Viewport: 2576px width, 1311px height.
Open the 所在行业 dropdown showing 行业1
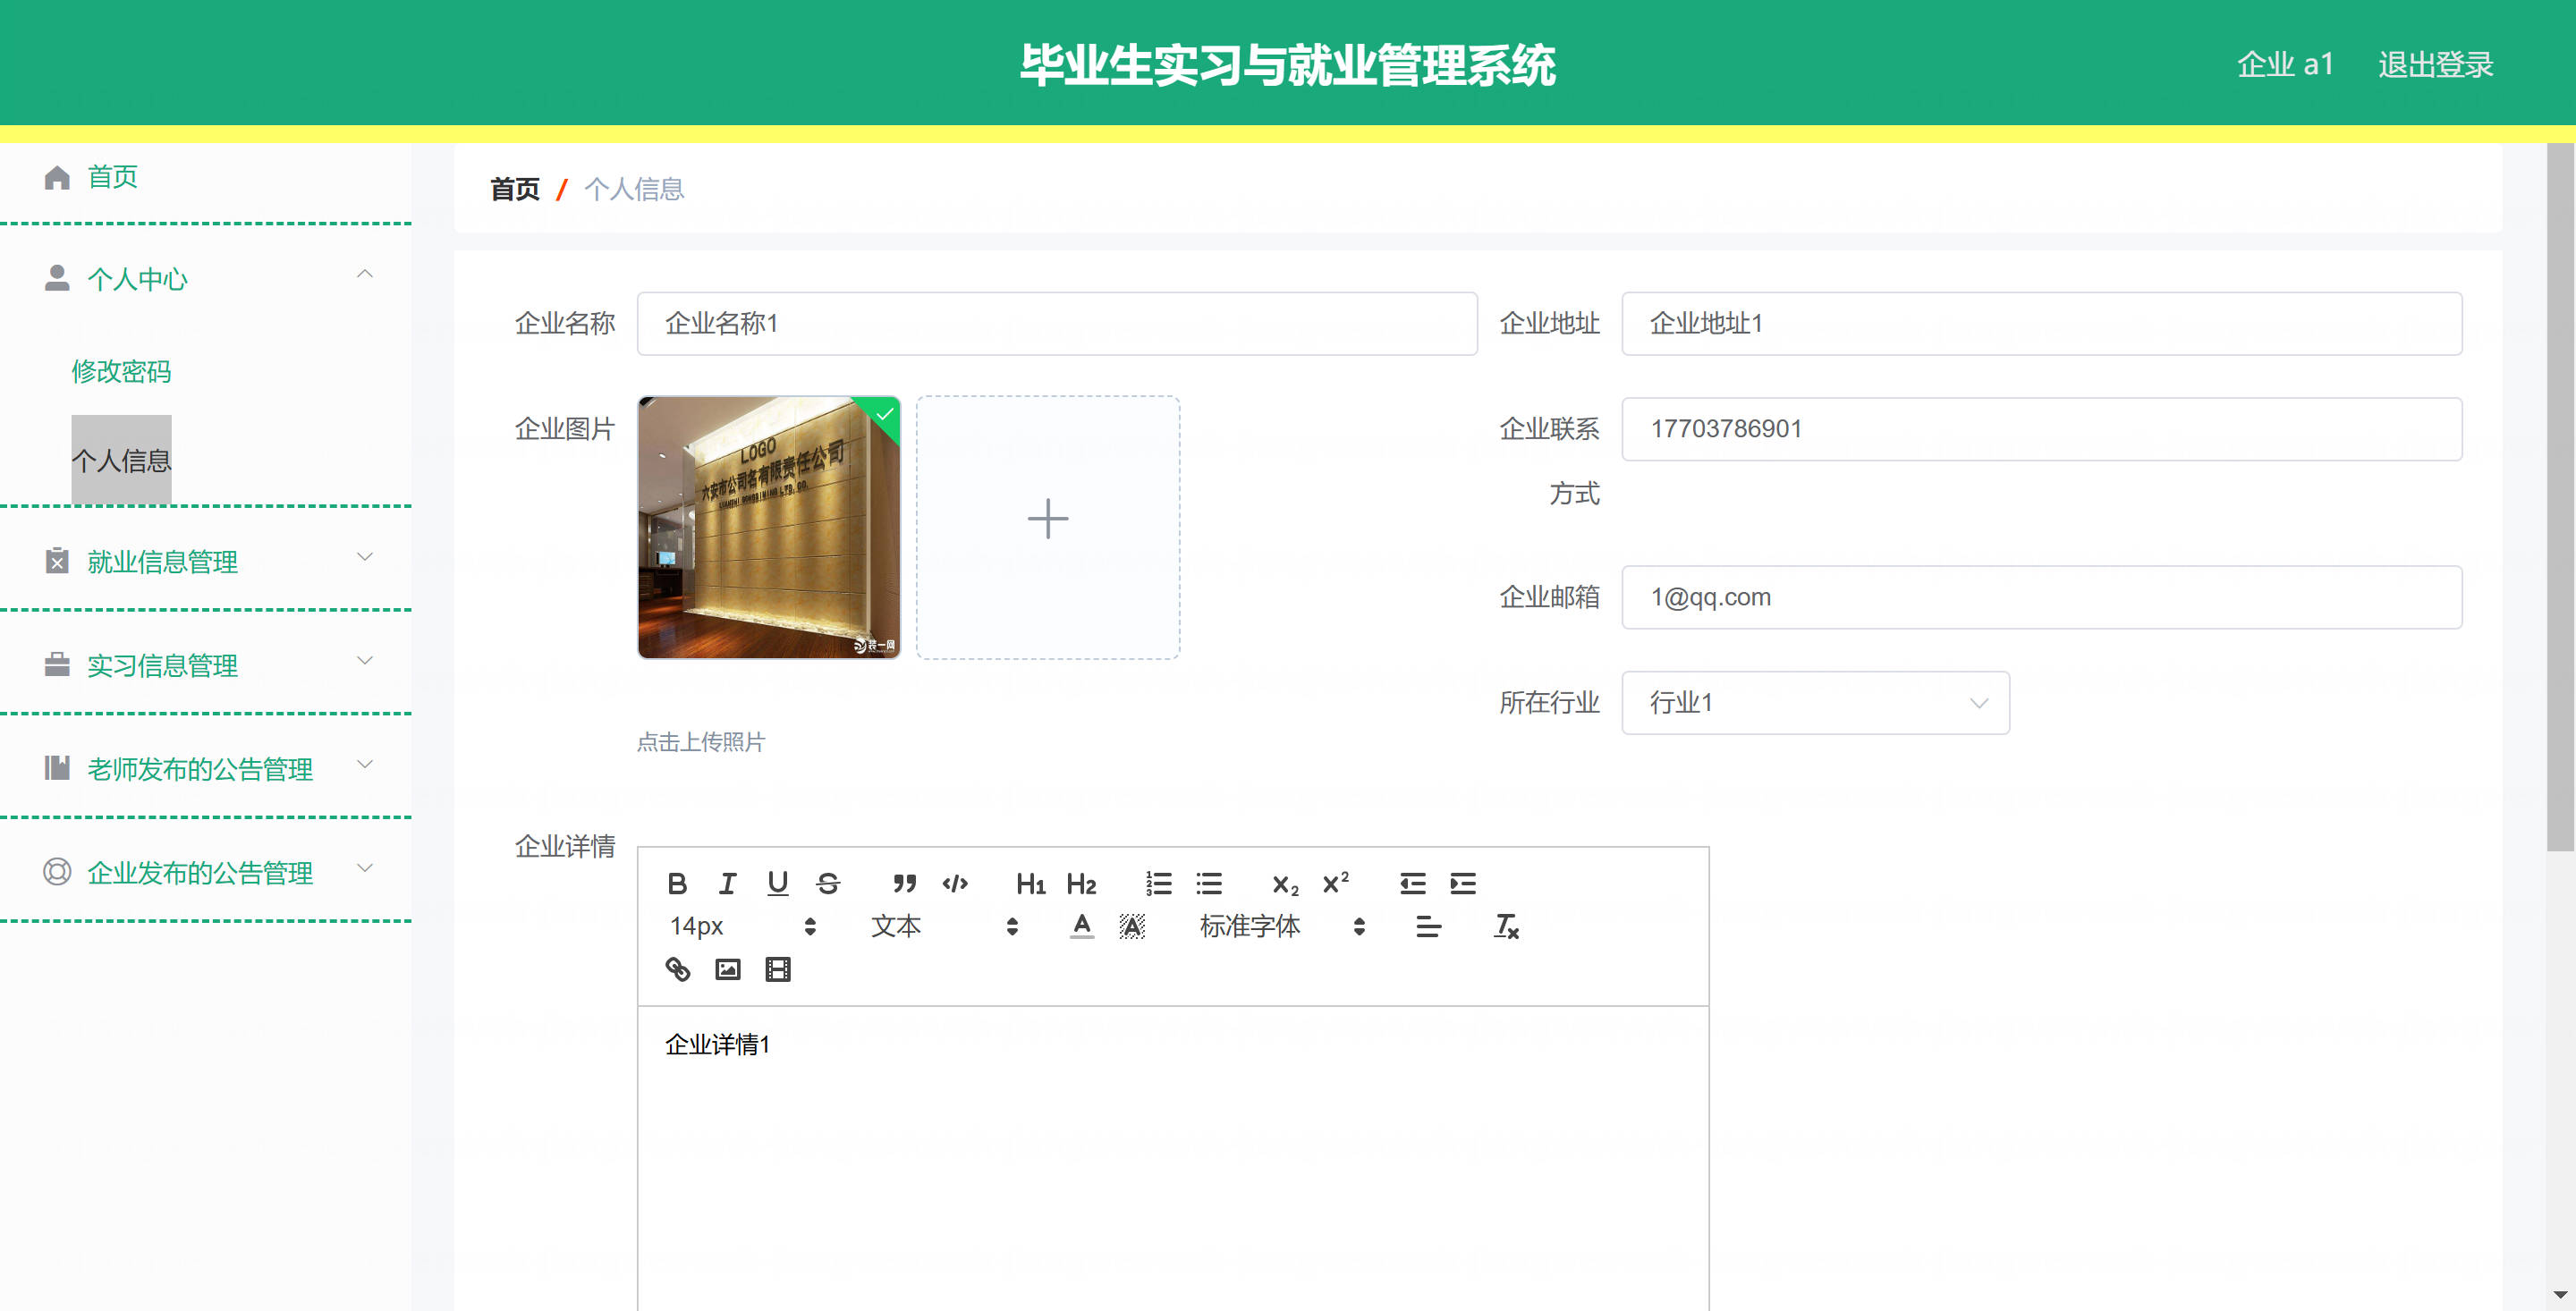tap(1814, 702)
